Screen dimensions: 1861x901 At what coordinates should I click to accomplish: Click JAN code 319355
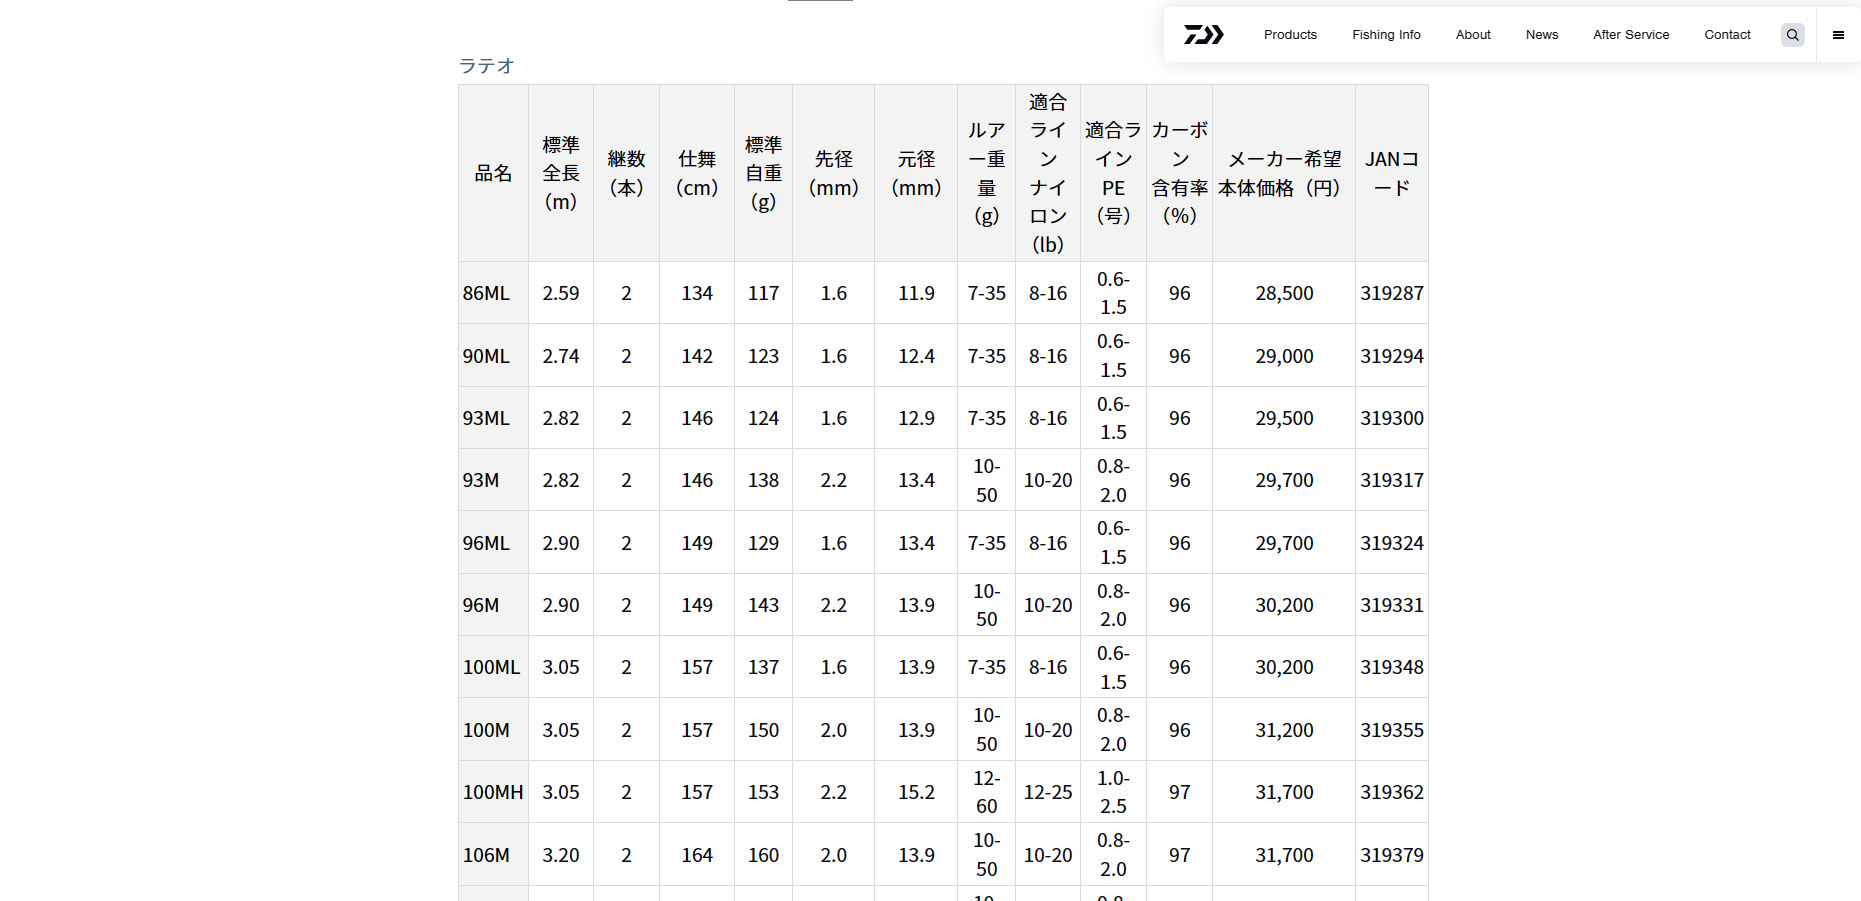click(x=1392, y=730)
